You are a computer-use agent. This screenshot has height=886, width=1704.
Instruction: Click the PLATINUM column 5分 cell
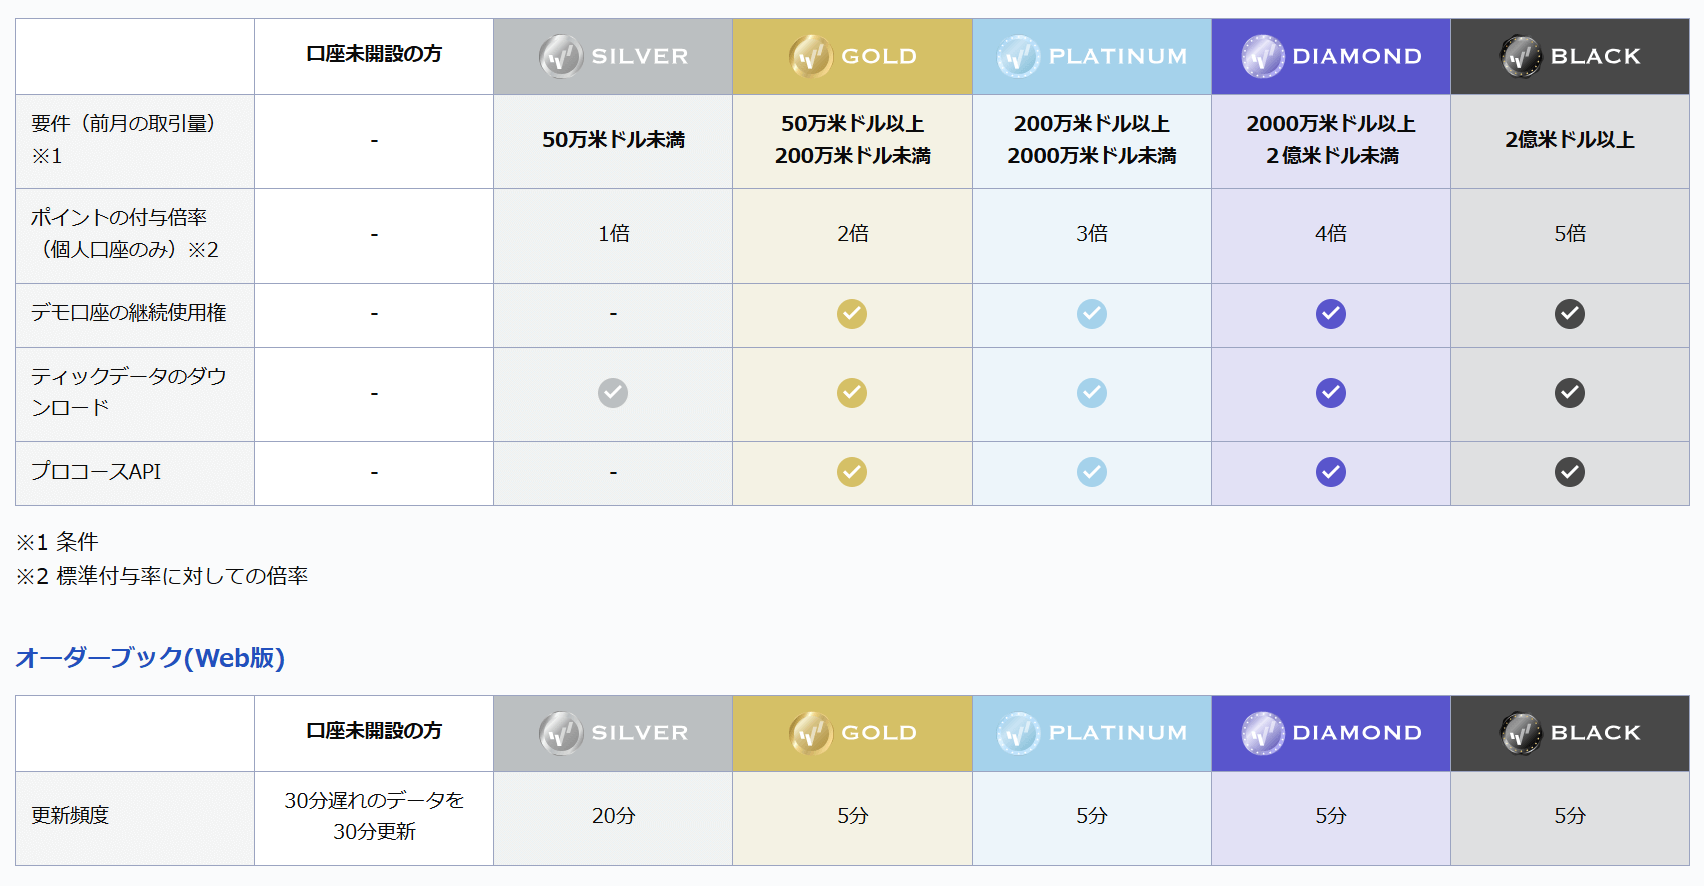(x=1092, y=816)
